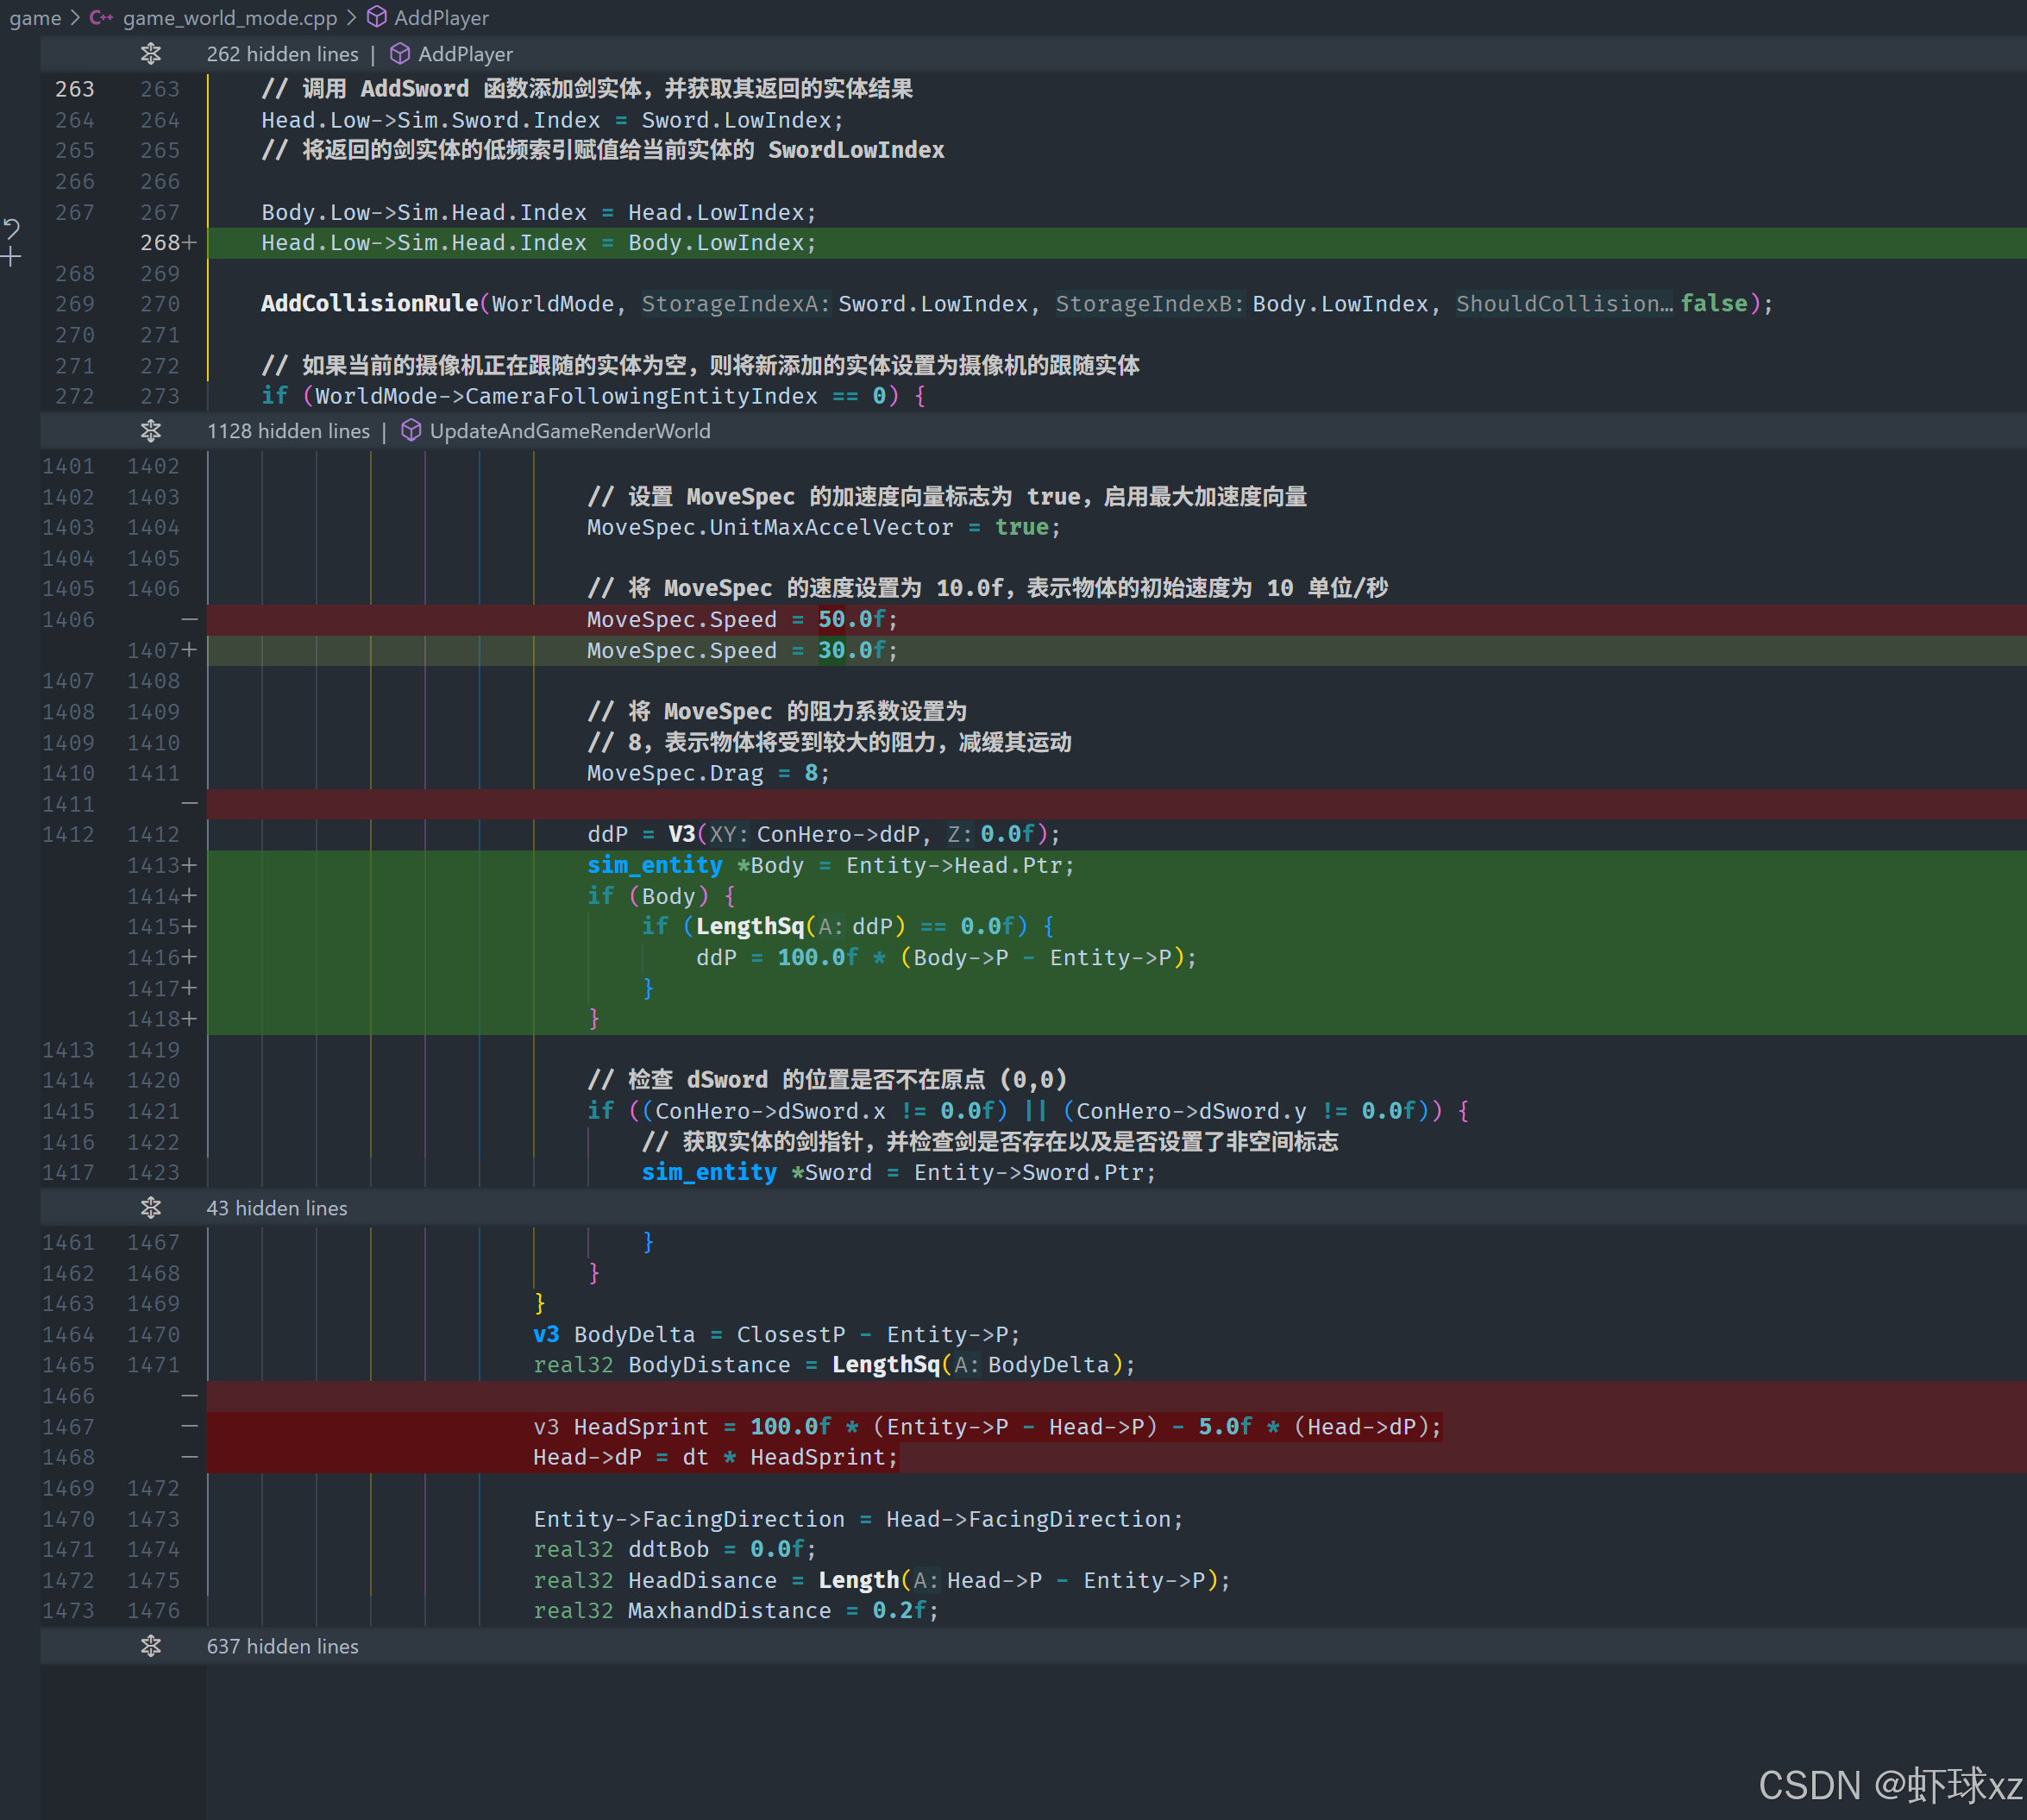The width and height of the screenshot is (2027, 1820).
Task: Click the unfold icon beside 1128 hidden lines
Action: pyautogui.click(x=151, y=431)
